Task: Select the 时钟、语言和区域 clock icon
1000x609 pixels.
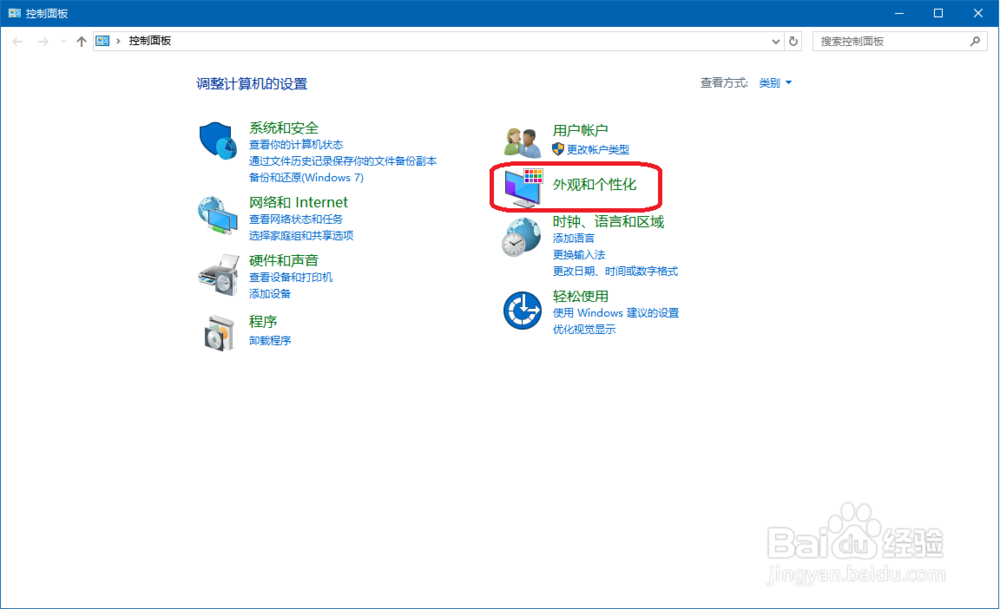Action: click(521, 238)
